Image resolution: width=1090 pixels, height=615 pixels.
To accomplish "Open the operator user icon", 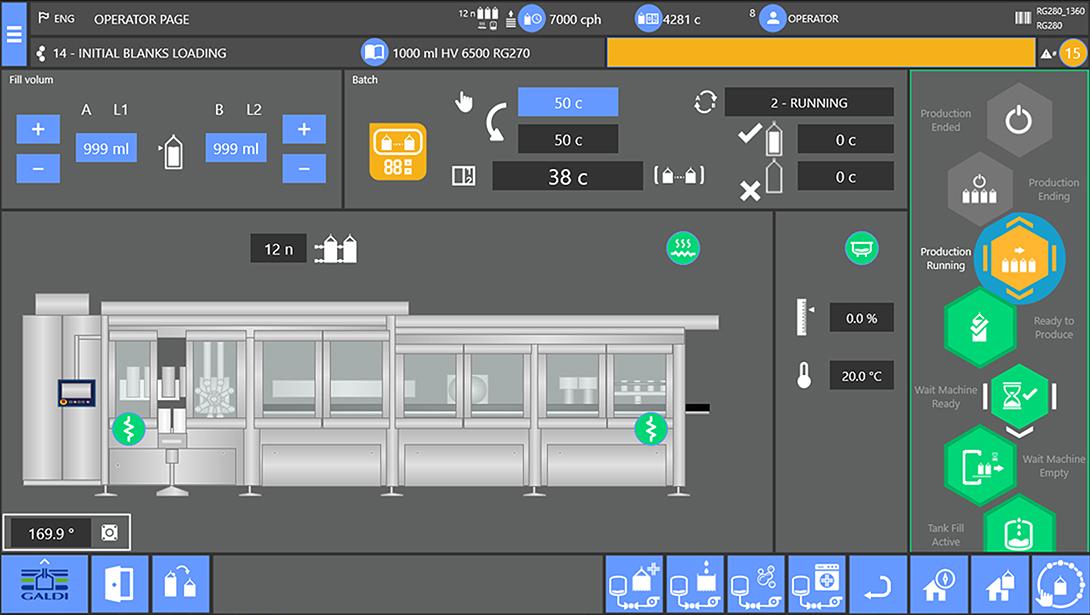I will click(x=772, y=18).
